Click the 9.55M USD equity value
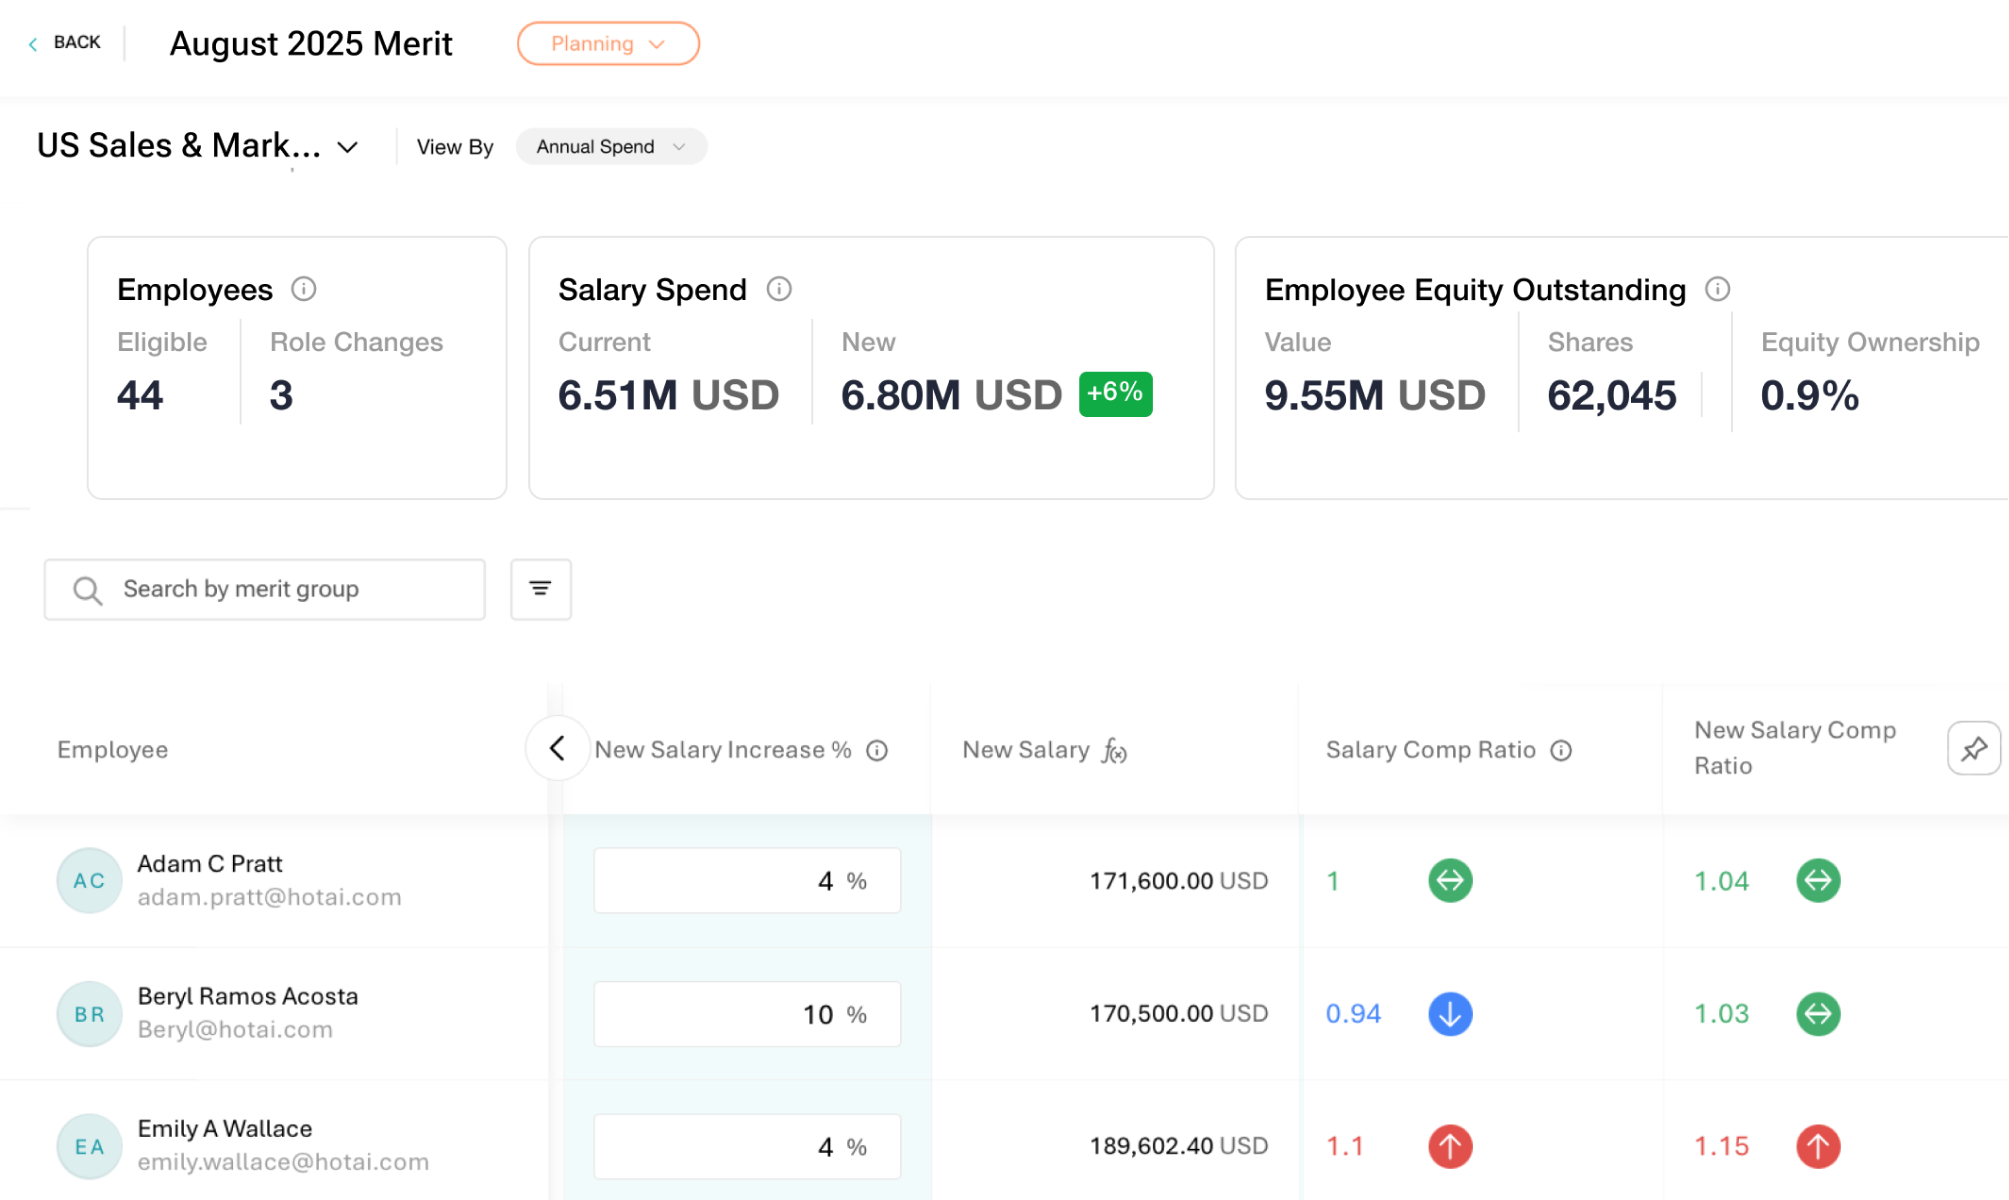The width and height of the screenshot is (2009, 1200). 1375,396
